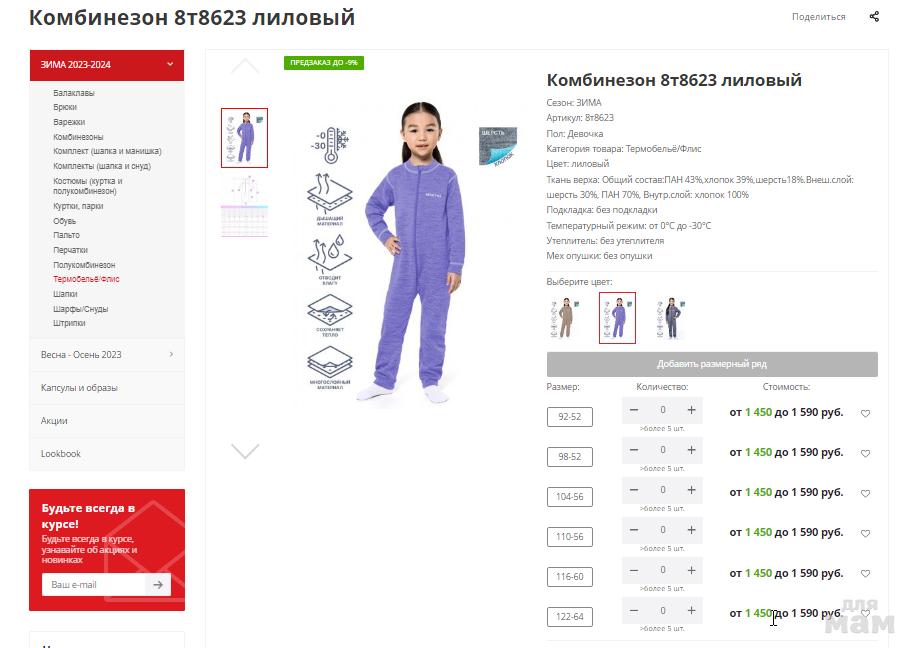This screenshot has height=648, width=910.
Task: Show previous image with up chevron arrow
Action: [x=245, y=66]
